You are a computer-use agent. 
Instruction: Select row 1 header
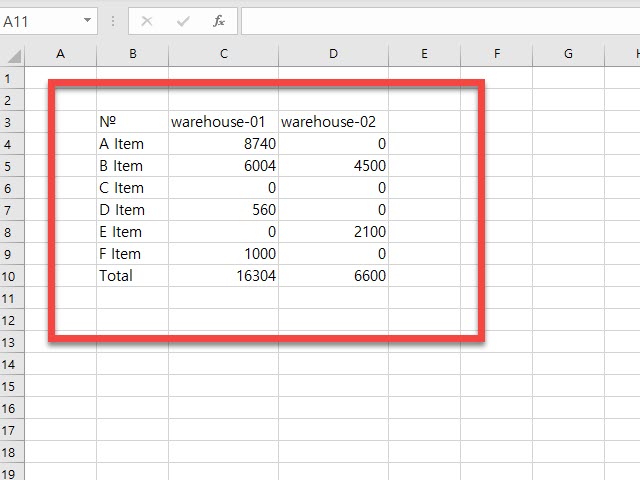pyautogui.click(x=12, y=78)
